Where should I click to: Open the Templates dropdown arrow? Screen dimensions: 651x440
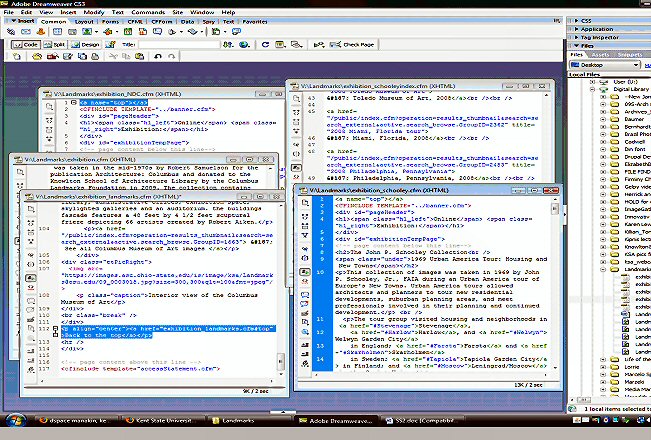(225, 32)
